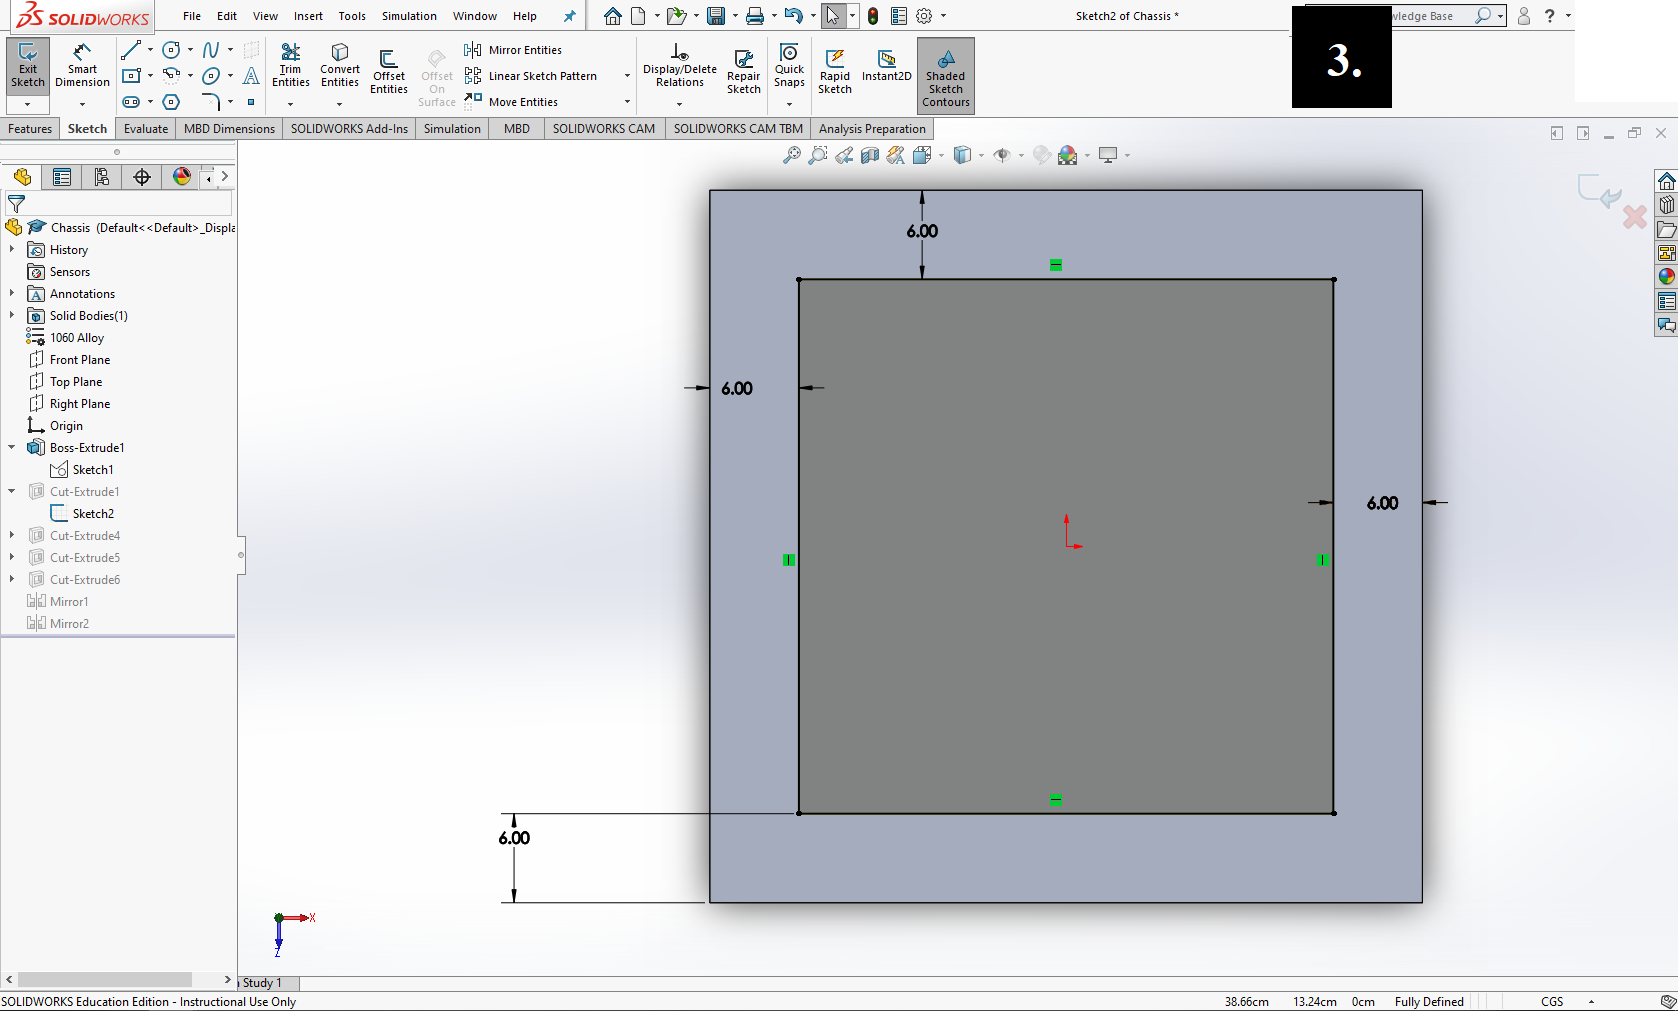This screenshot has height=1011, width=1678.
Task: Click Trim Entities tool
Action: [291, 66]
